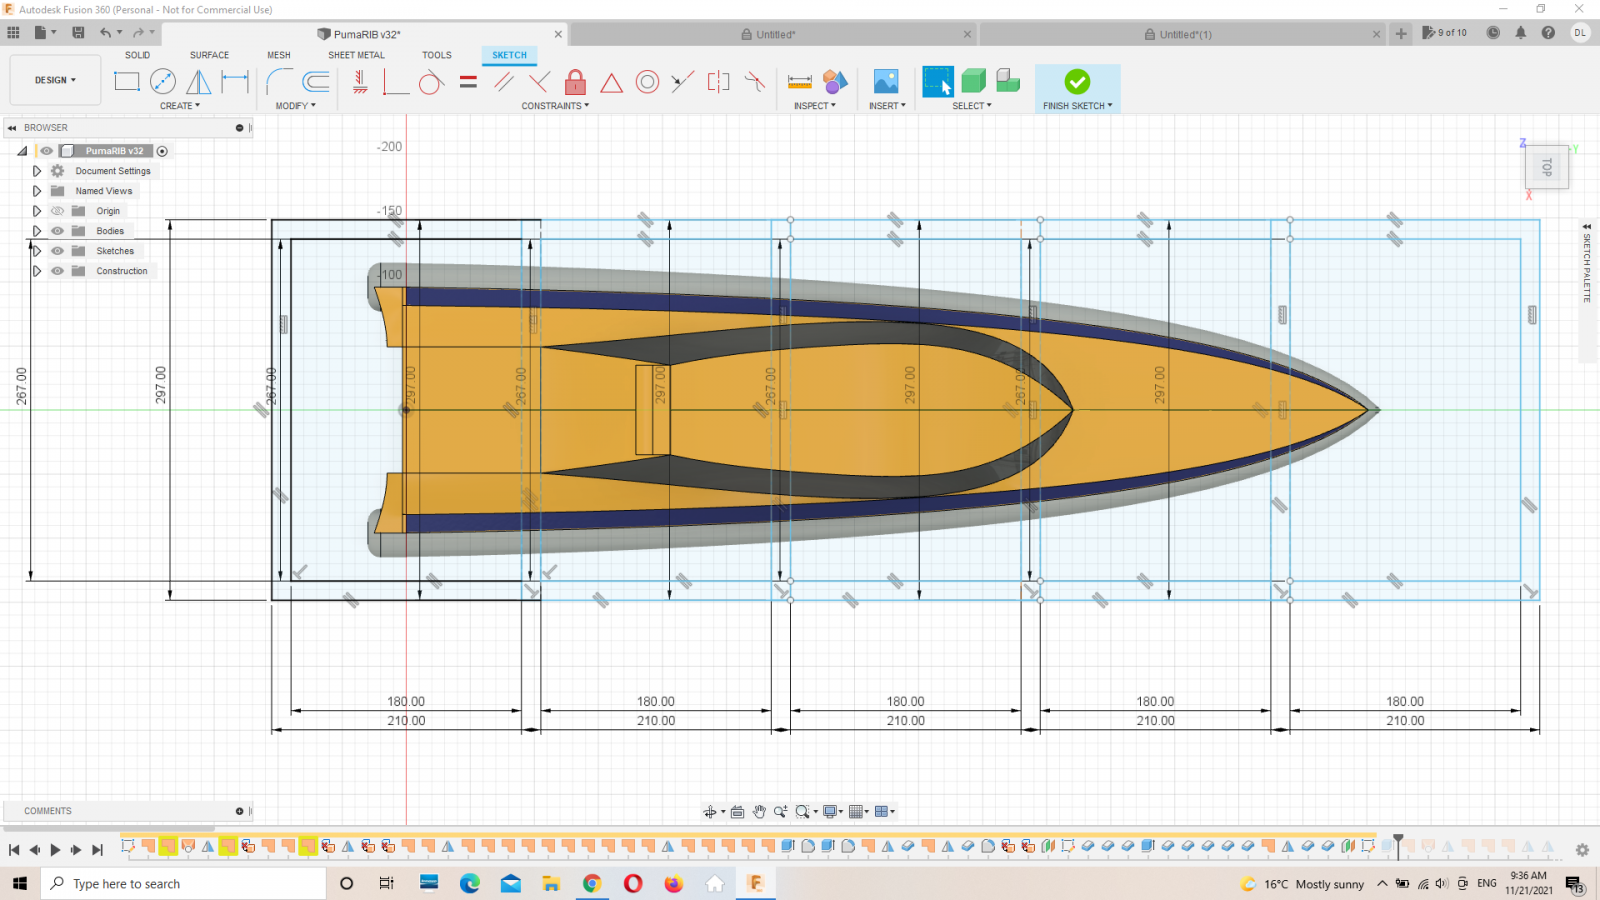Activate the Mirror sketch tool
The height and width of the screenshot is (900, 1600).
[199, 81]
